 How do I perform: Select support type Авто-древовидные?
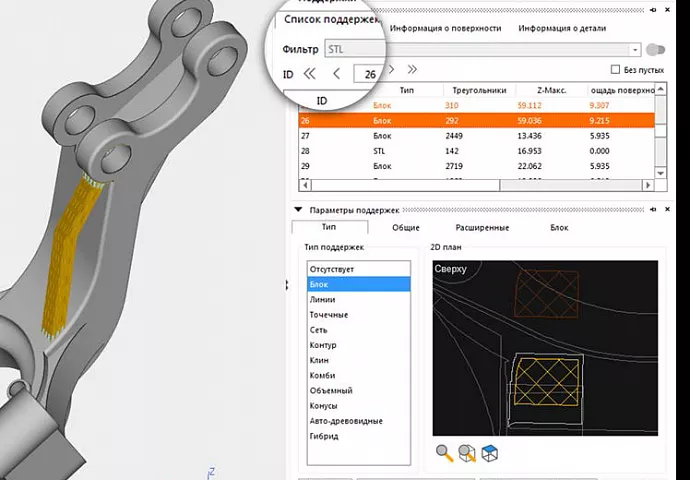[359, 421]
